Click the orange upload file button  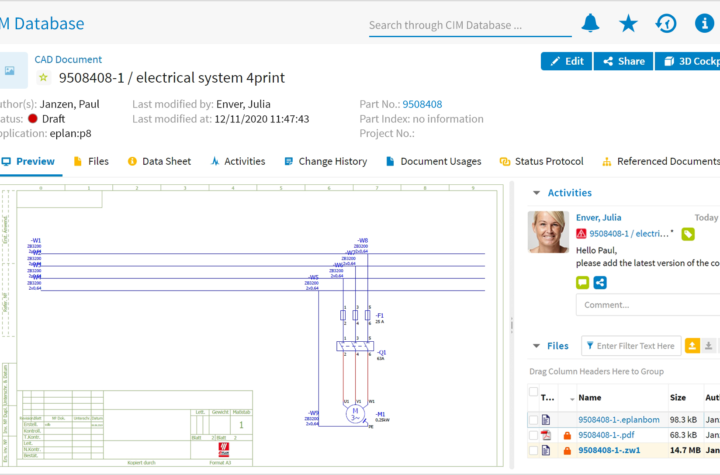tap(692, 346)
